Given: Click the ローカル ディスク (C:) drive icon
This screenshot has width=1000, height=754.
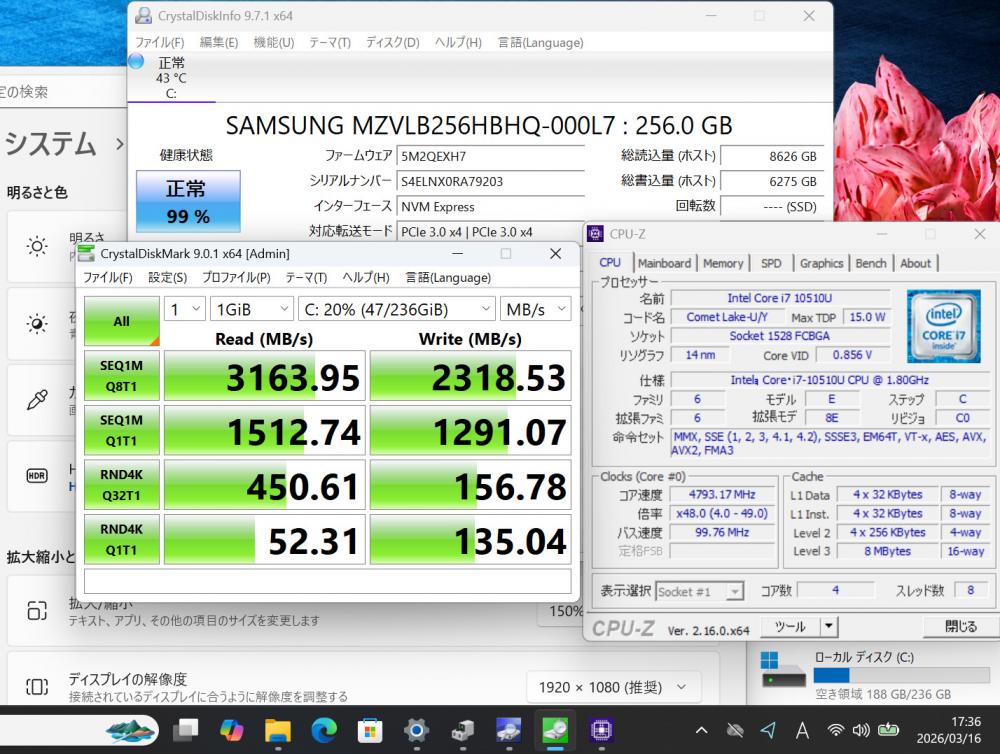Looking at the screenshot, I should pyautogui.click(x=783, y=669).
